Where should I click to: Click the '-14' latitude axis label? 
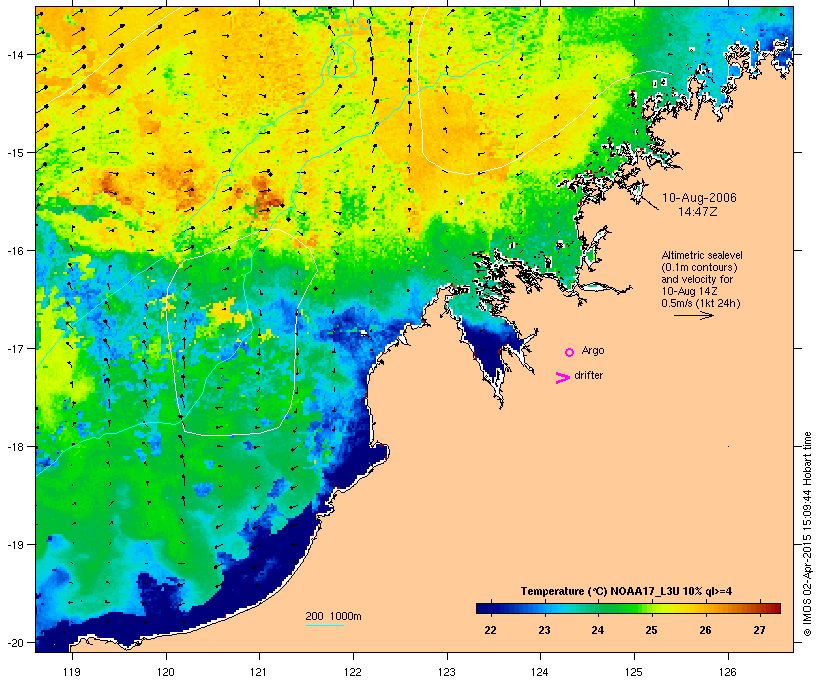click(15, 54)
